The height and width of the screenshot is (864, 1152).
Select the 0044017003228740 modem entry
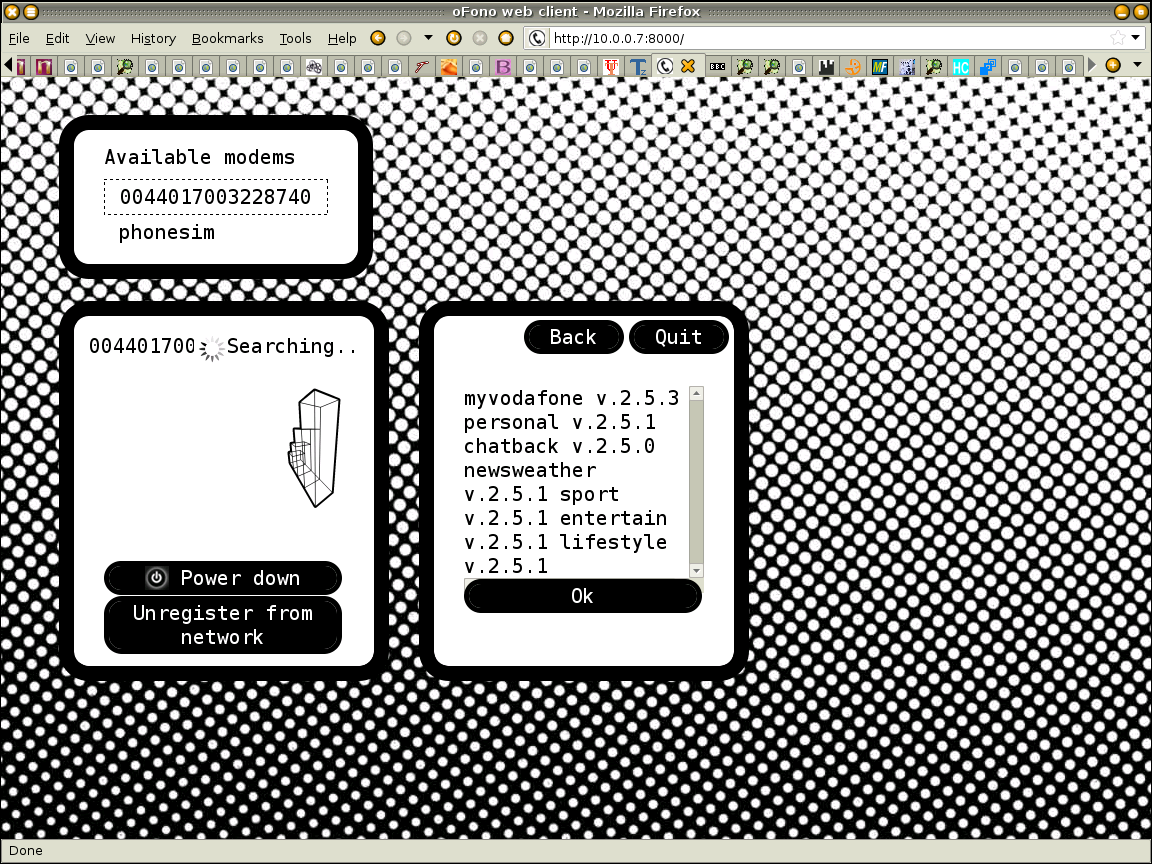coord(215,197)
